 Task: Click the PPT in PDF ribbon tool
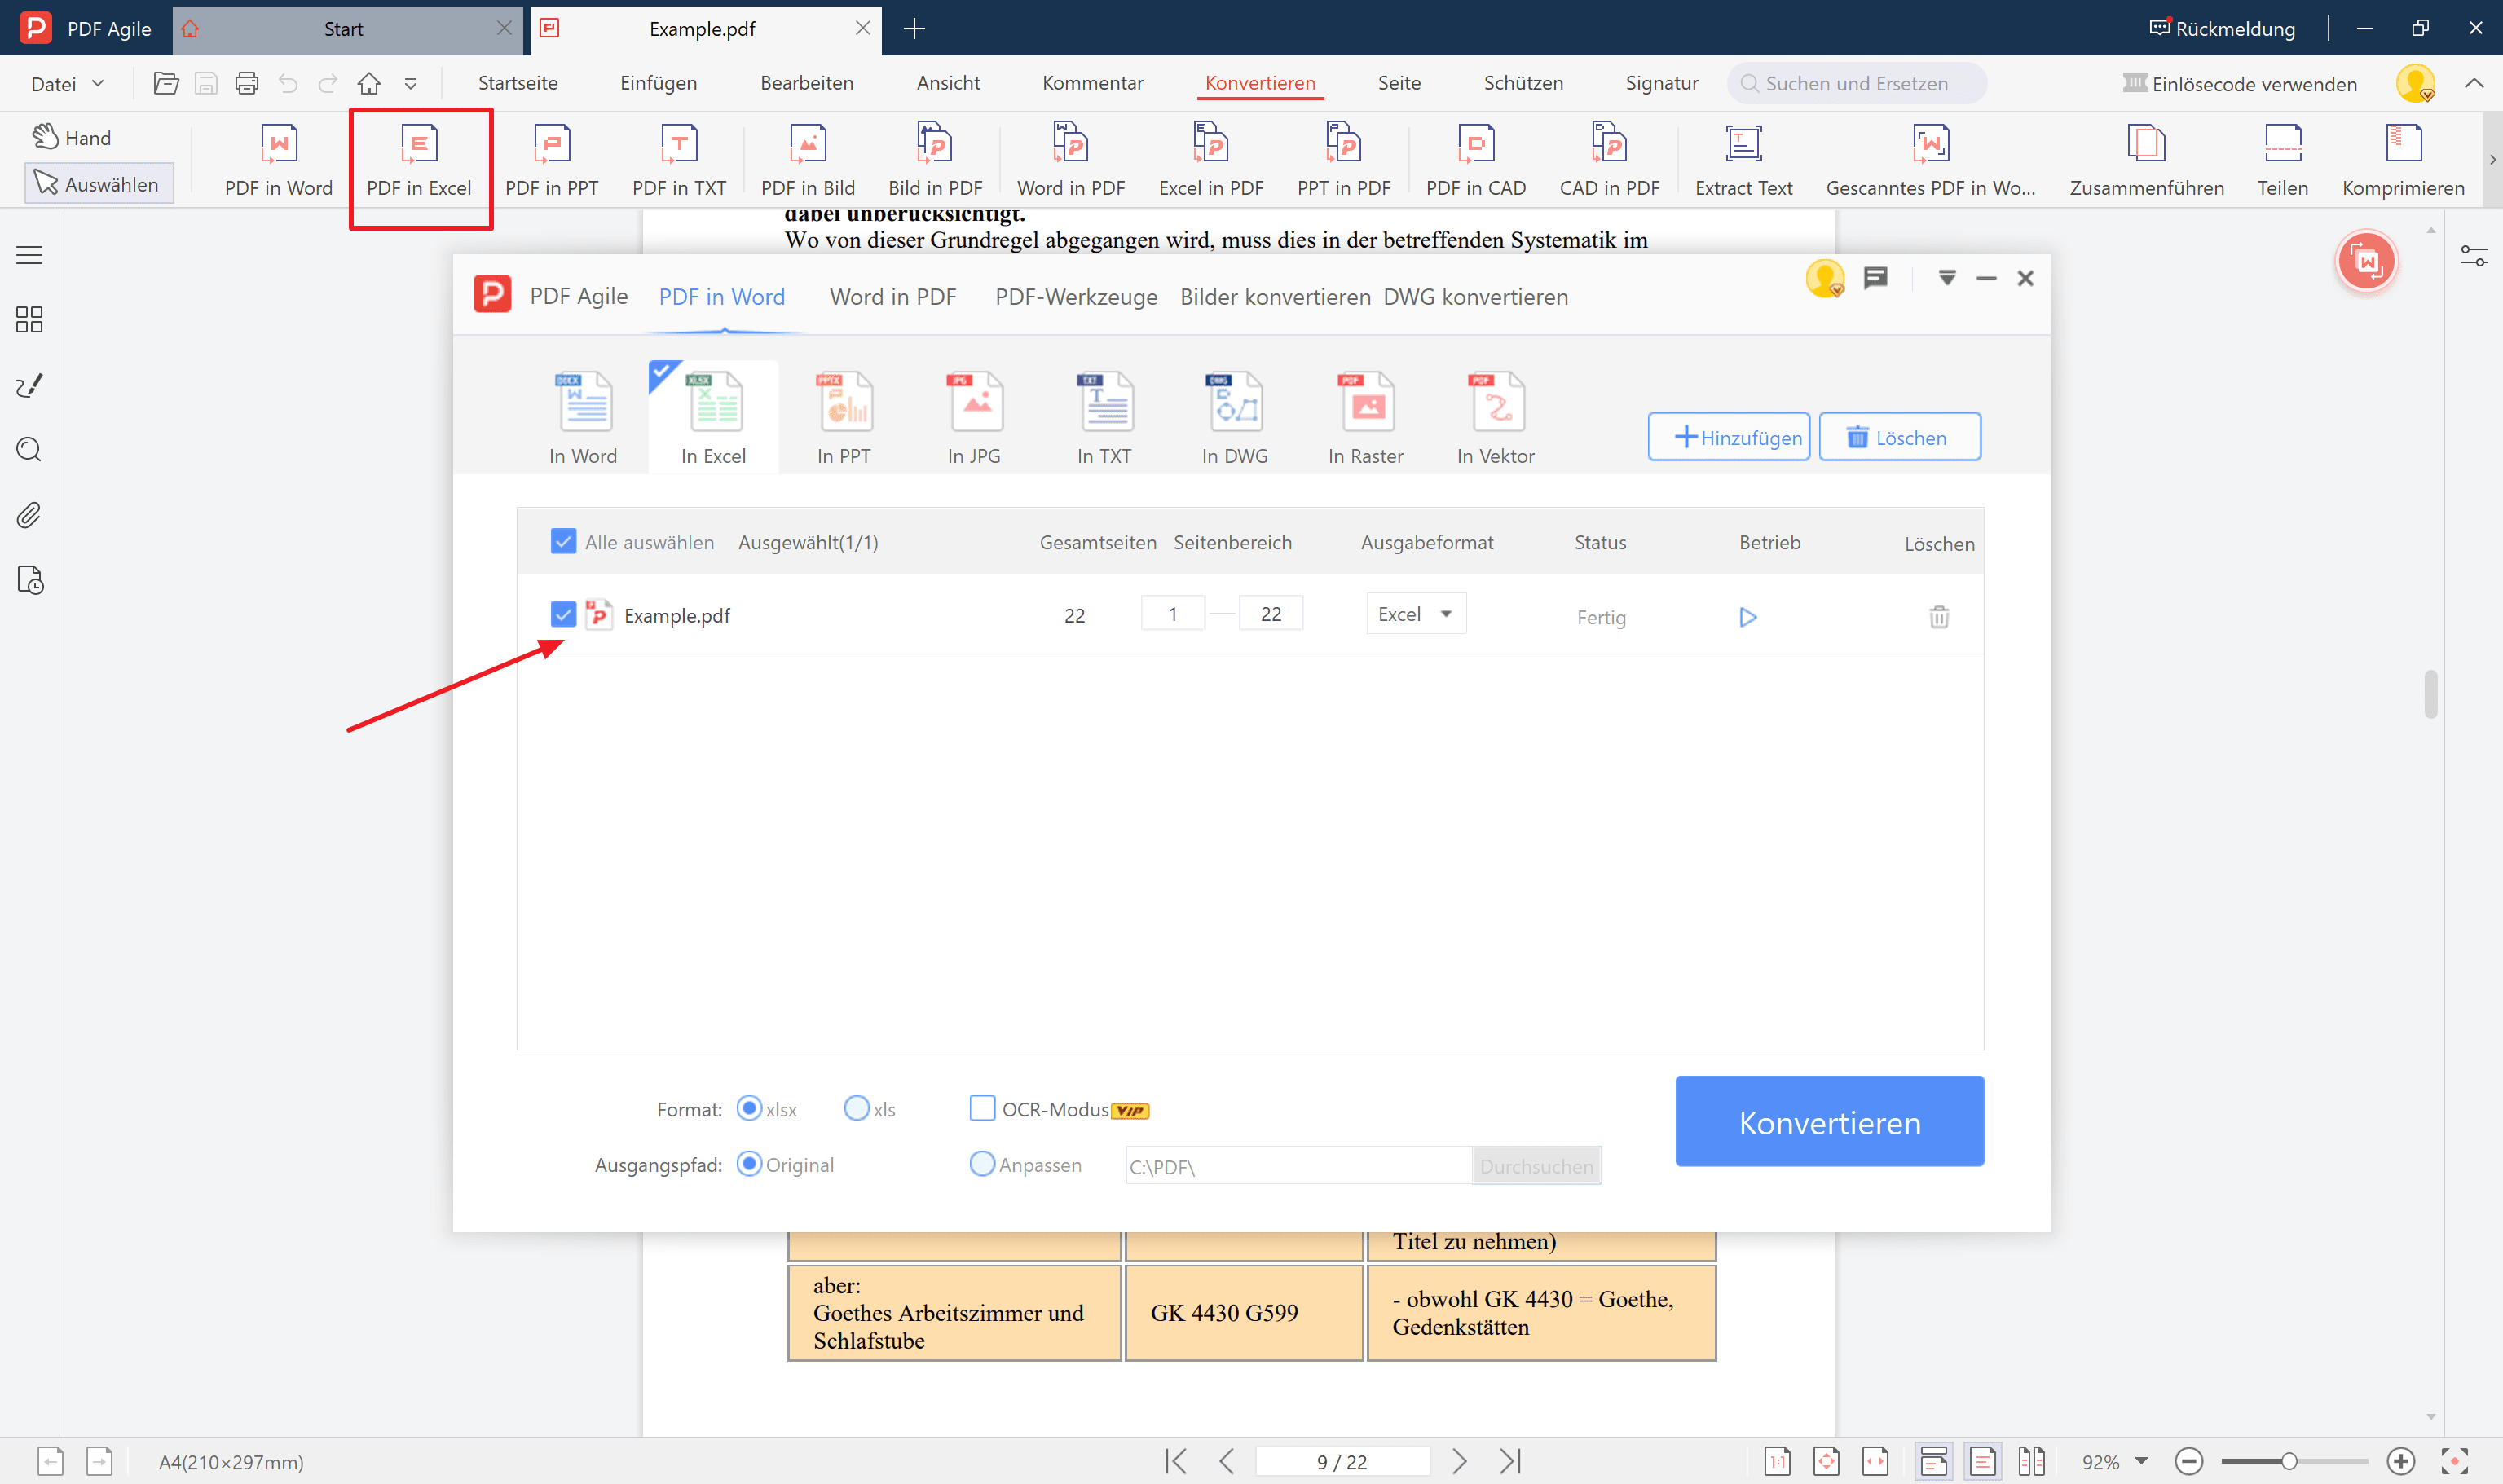1343,160
